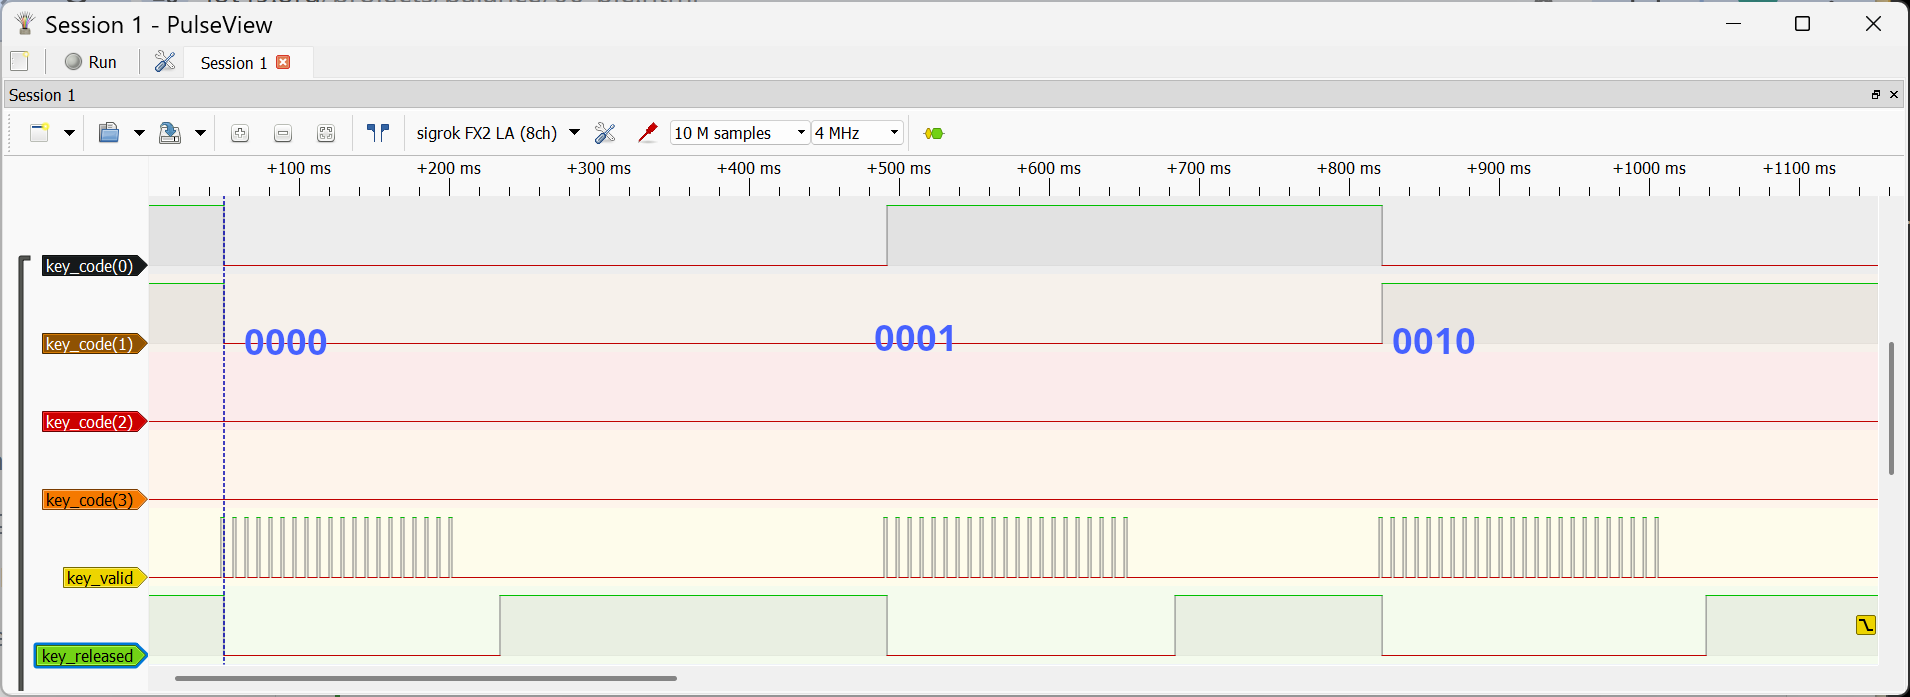Click the horizontal scrollbar below the waveforms
The height and width of the screenshot is (697, 1910).
click(425, 678)
